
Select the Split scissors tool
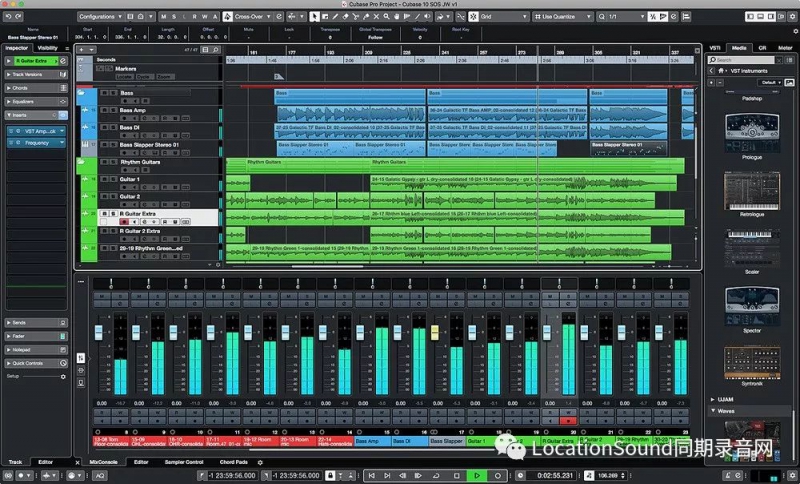356,16
